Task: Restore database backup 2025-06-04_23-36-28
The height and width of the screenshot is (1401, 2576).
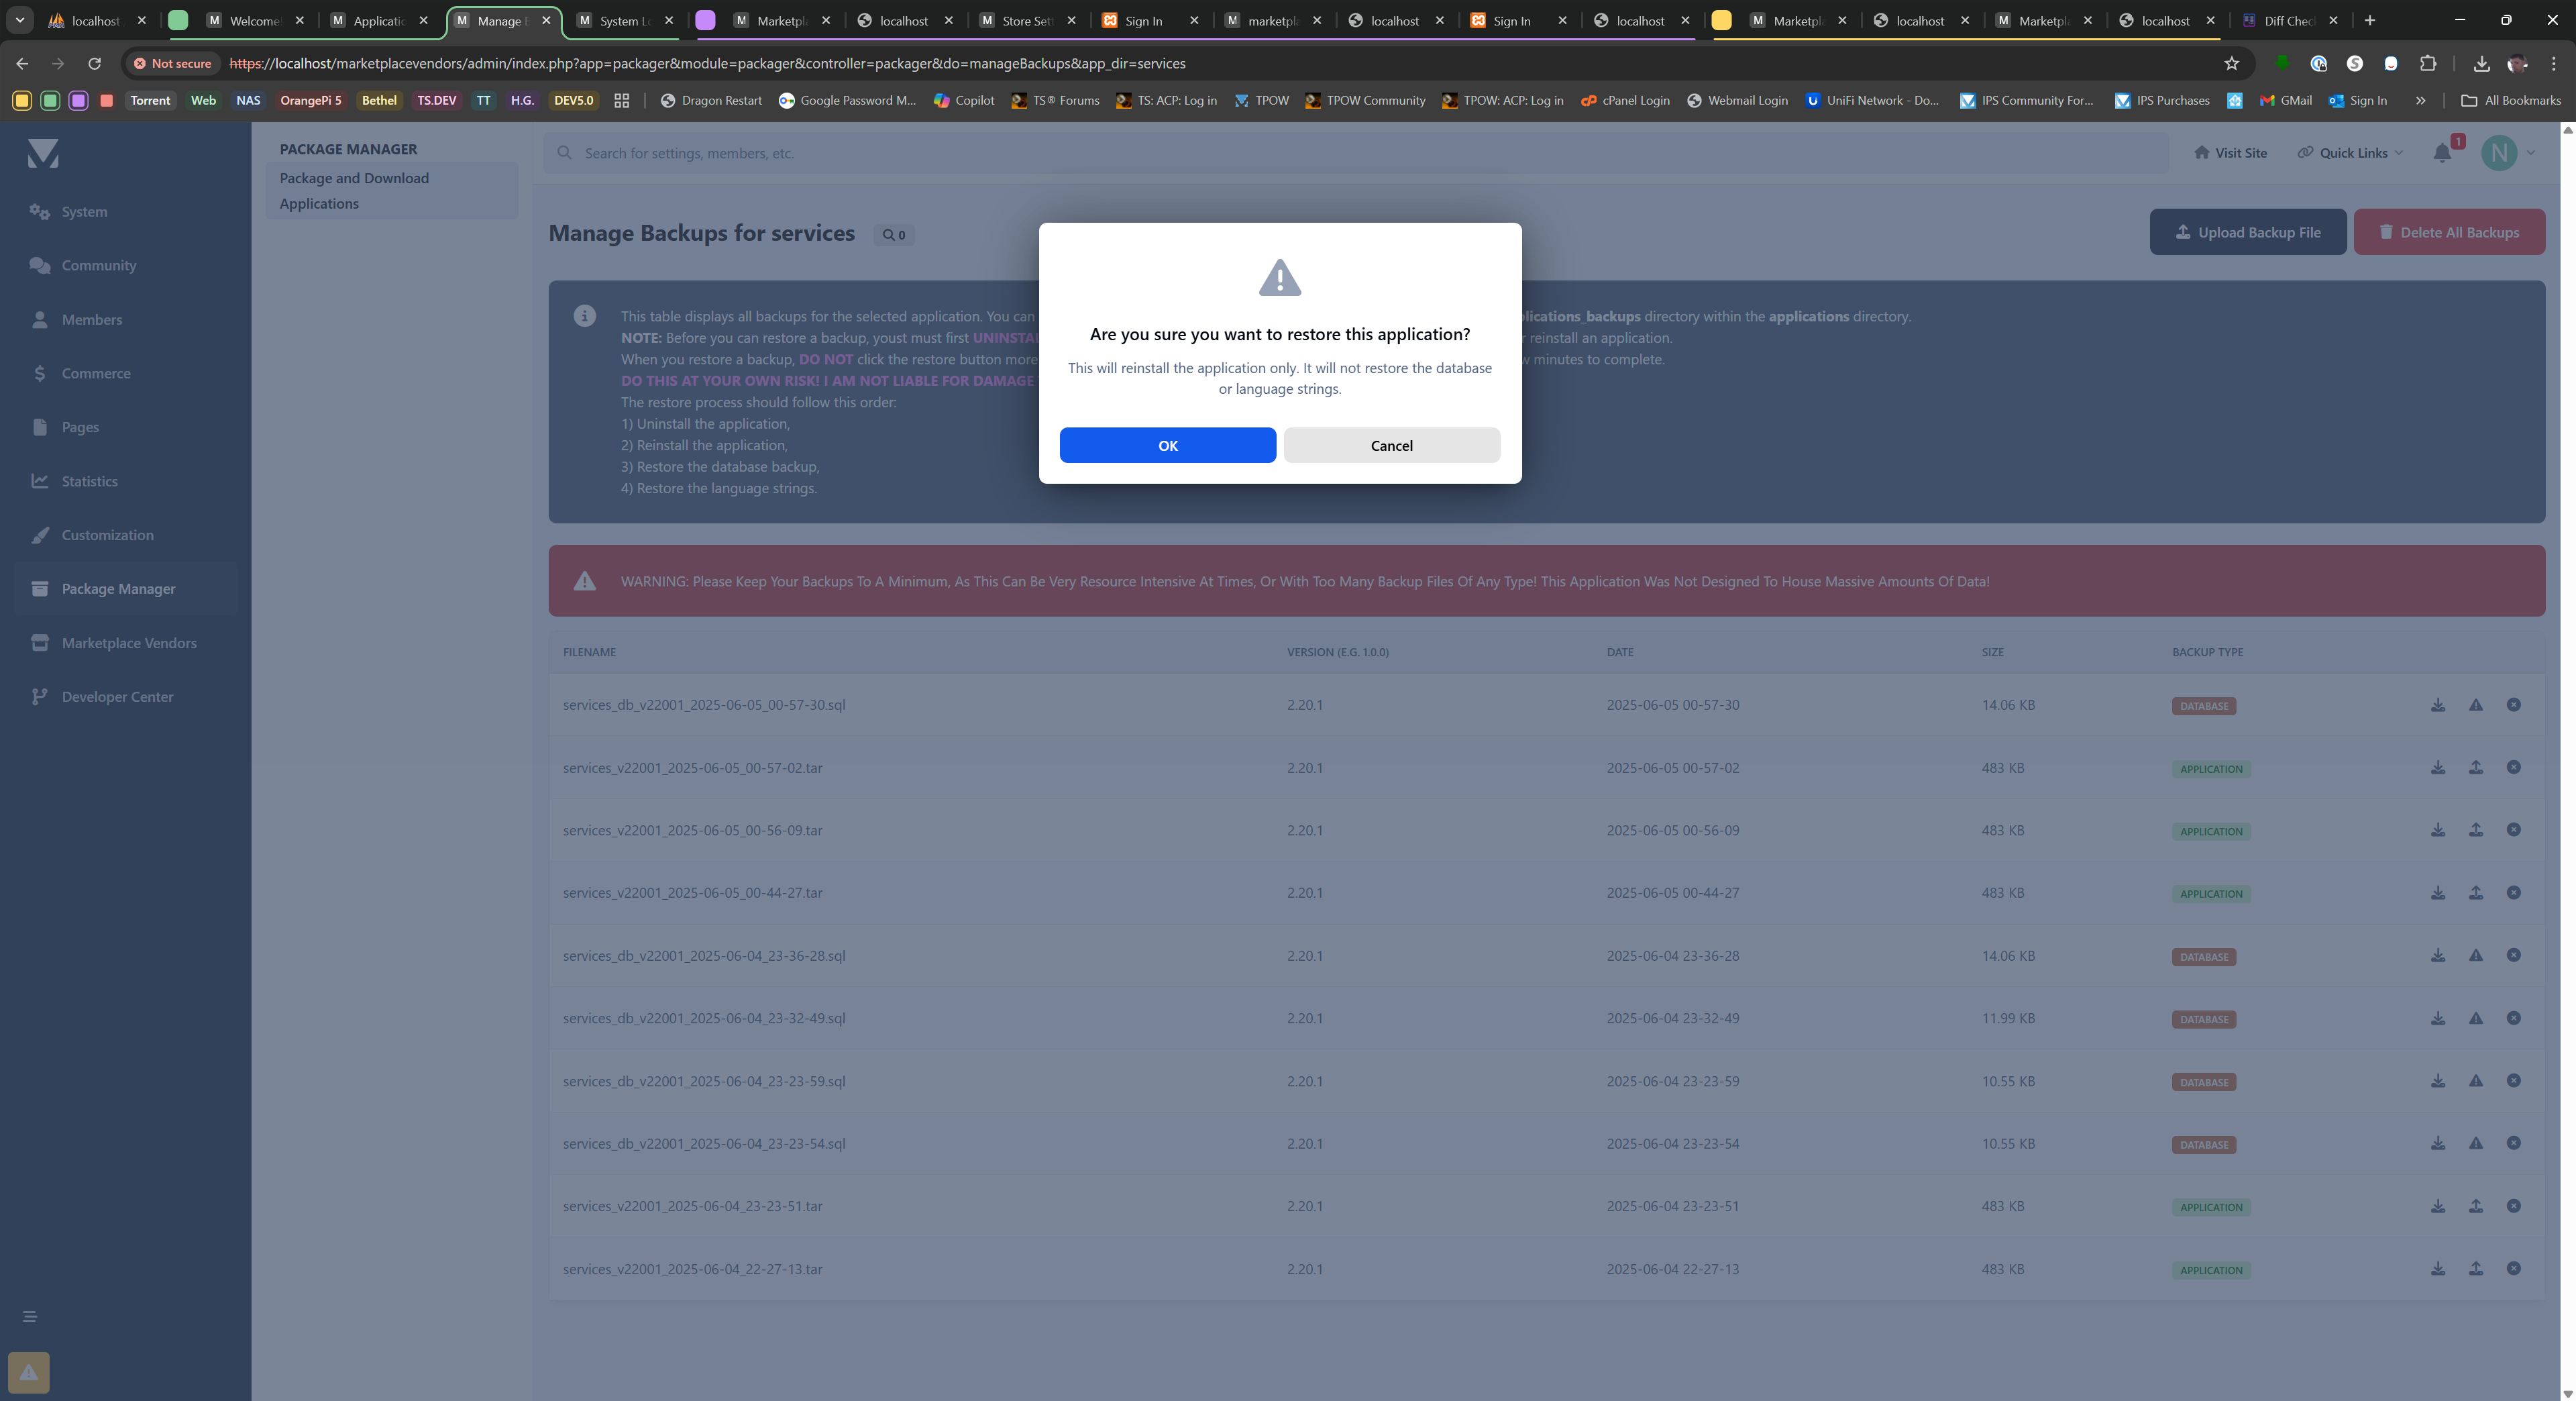Action: click(2476, 956)
